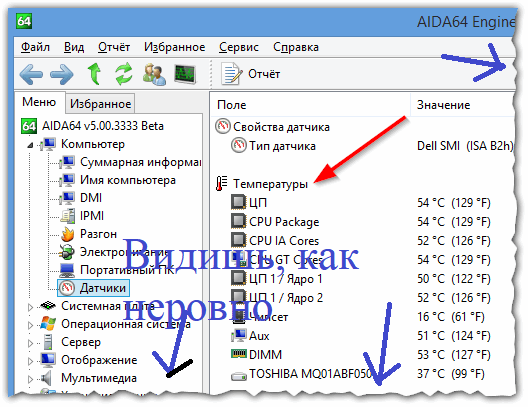This screenshot has width=528, height=407.
Task: Select the Мультимедиа tree item
Action: (x=99, y=378)
